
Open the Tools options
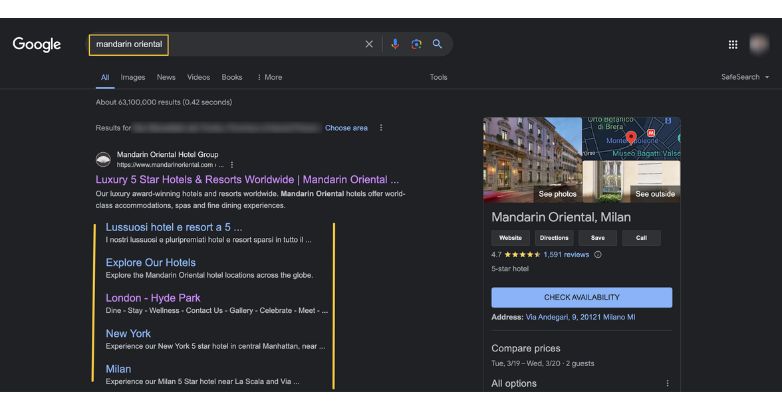click(x=438, y=77)
